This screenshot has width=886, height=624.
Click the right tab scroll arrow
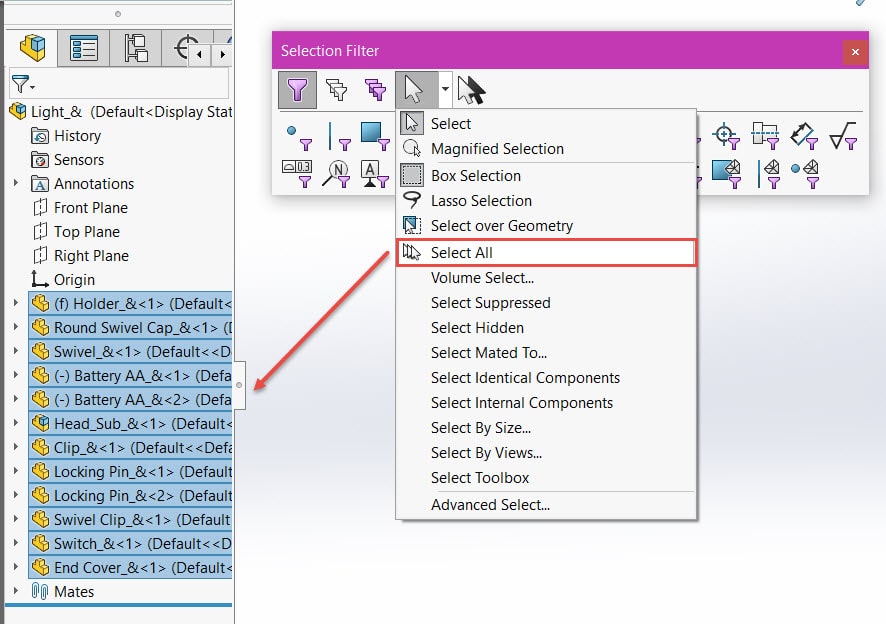point(223,55)
